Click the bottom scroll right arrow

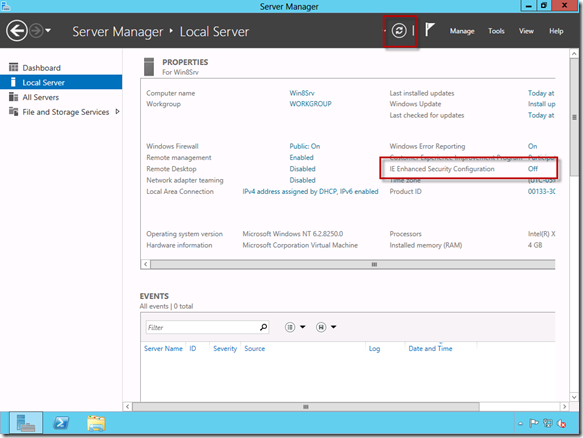click(x=564, y=407)
